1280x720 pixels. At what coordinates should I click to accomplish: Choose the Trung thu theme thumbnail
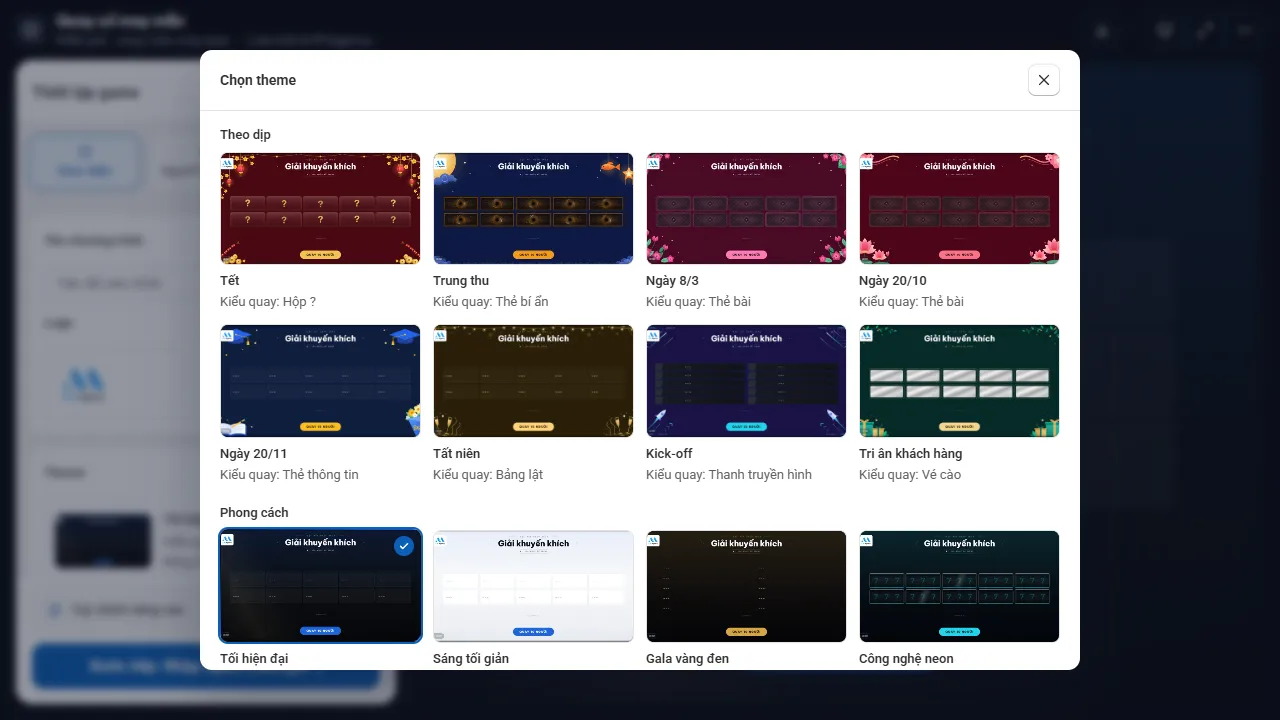point(533,208)
